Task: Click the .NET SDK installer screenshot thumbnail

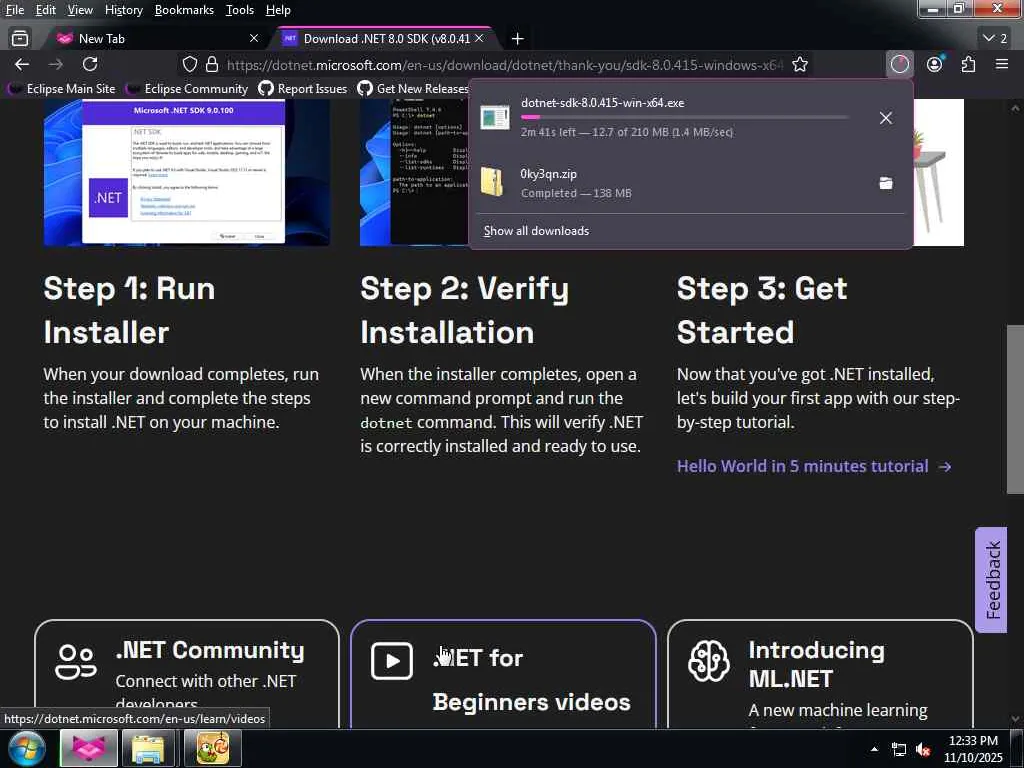Action: (187, 172)
